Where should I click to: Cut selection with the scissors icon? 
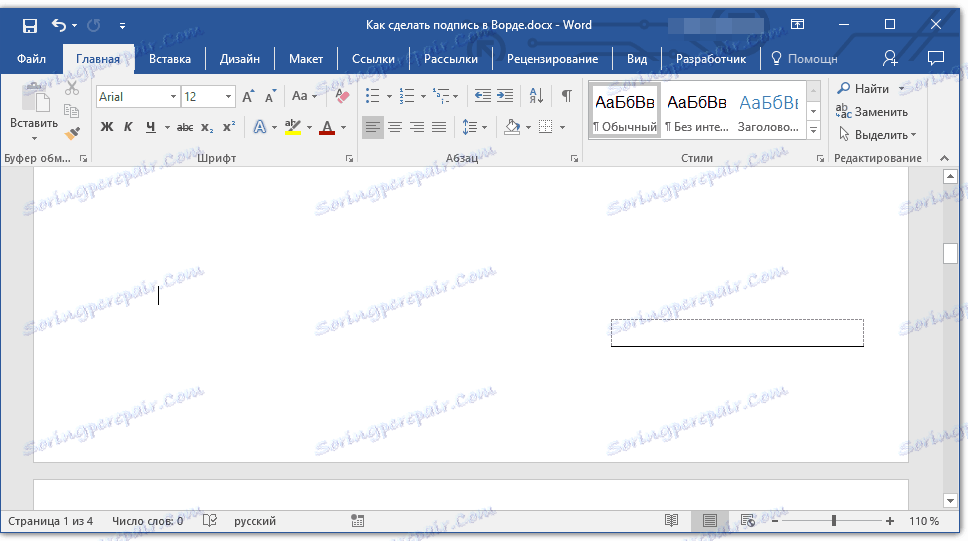[x=72, y=88]
